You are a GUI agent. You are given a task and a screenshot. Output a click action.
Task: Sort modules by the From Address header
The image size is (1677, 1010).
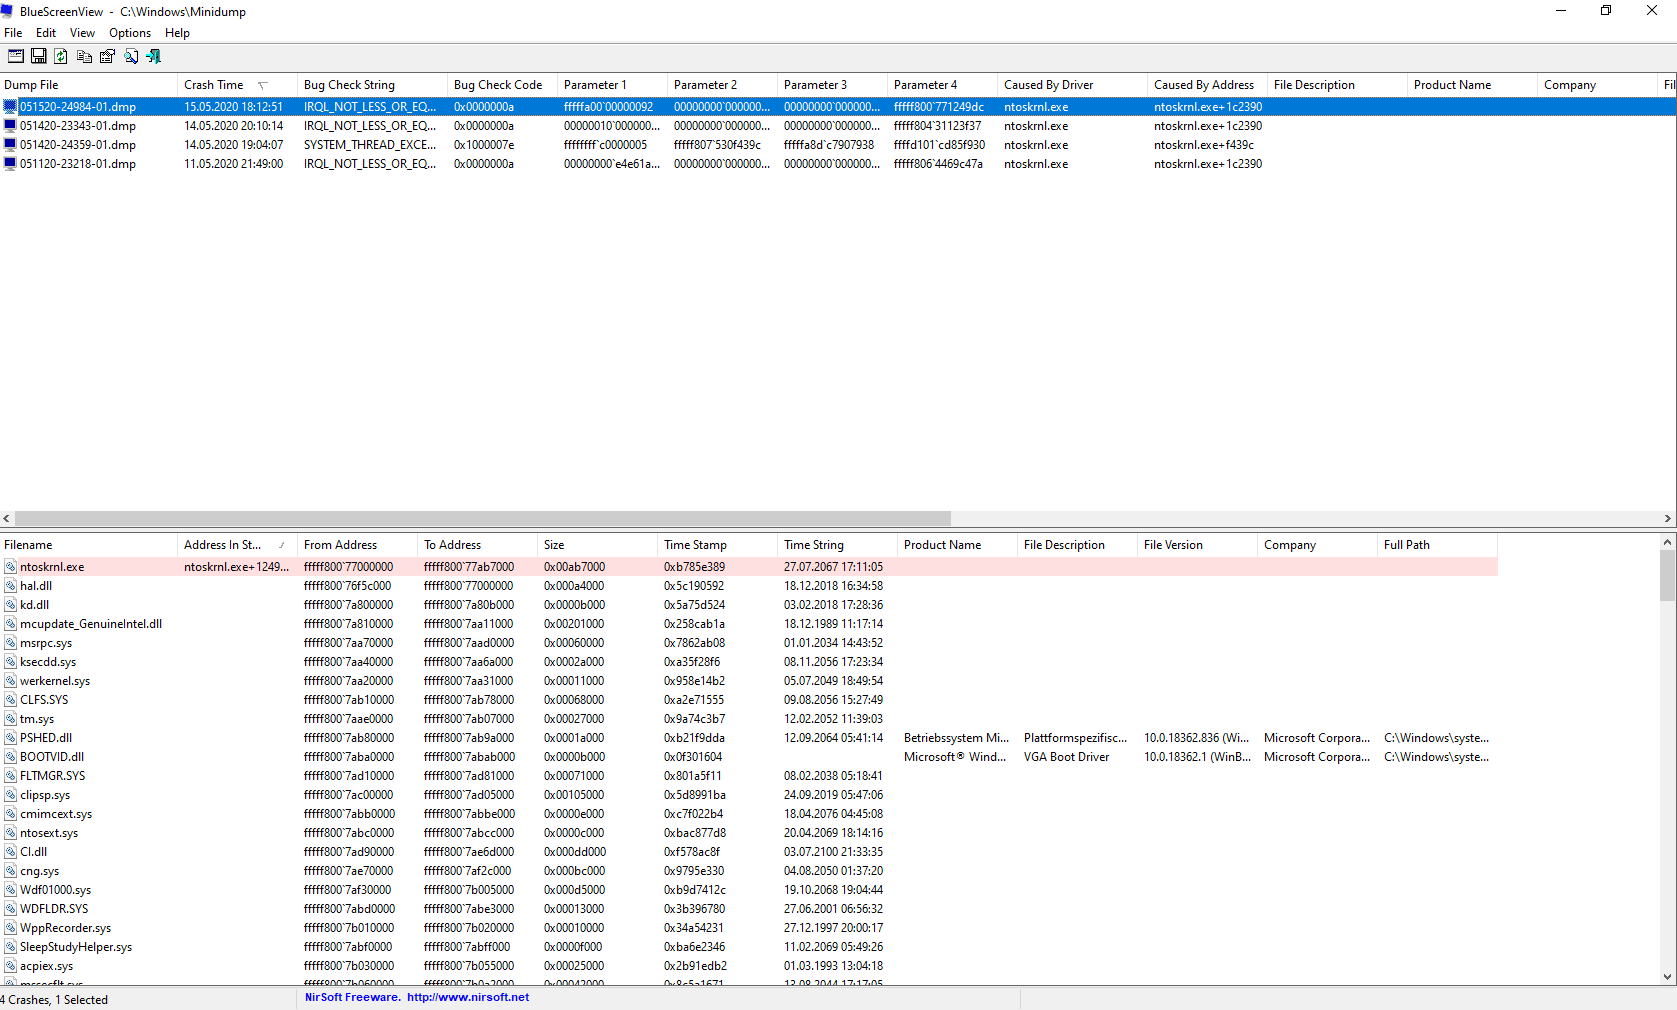tap(358, 545)
